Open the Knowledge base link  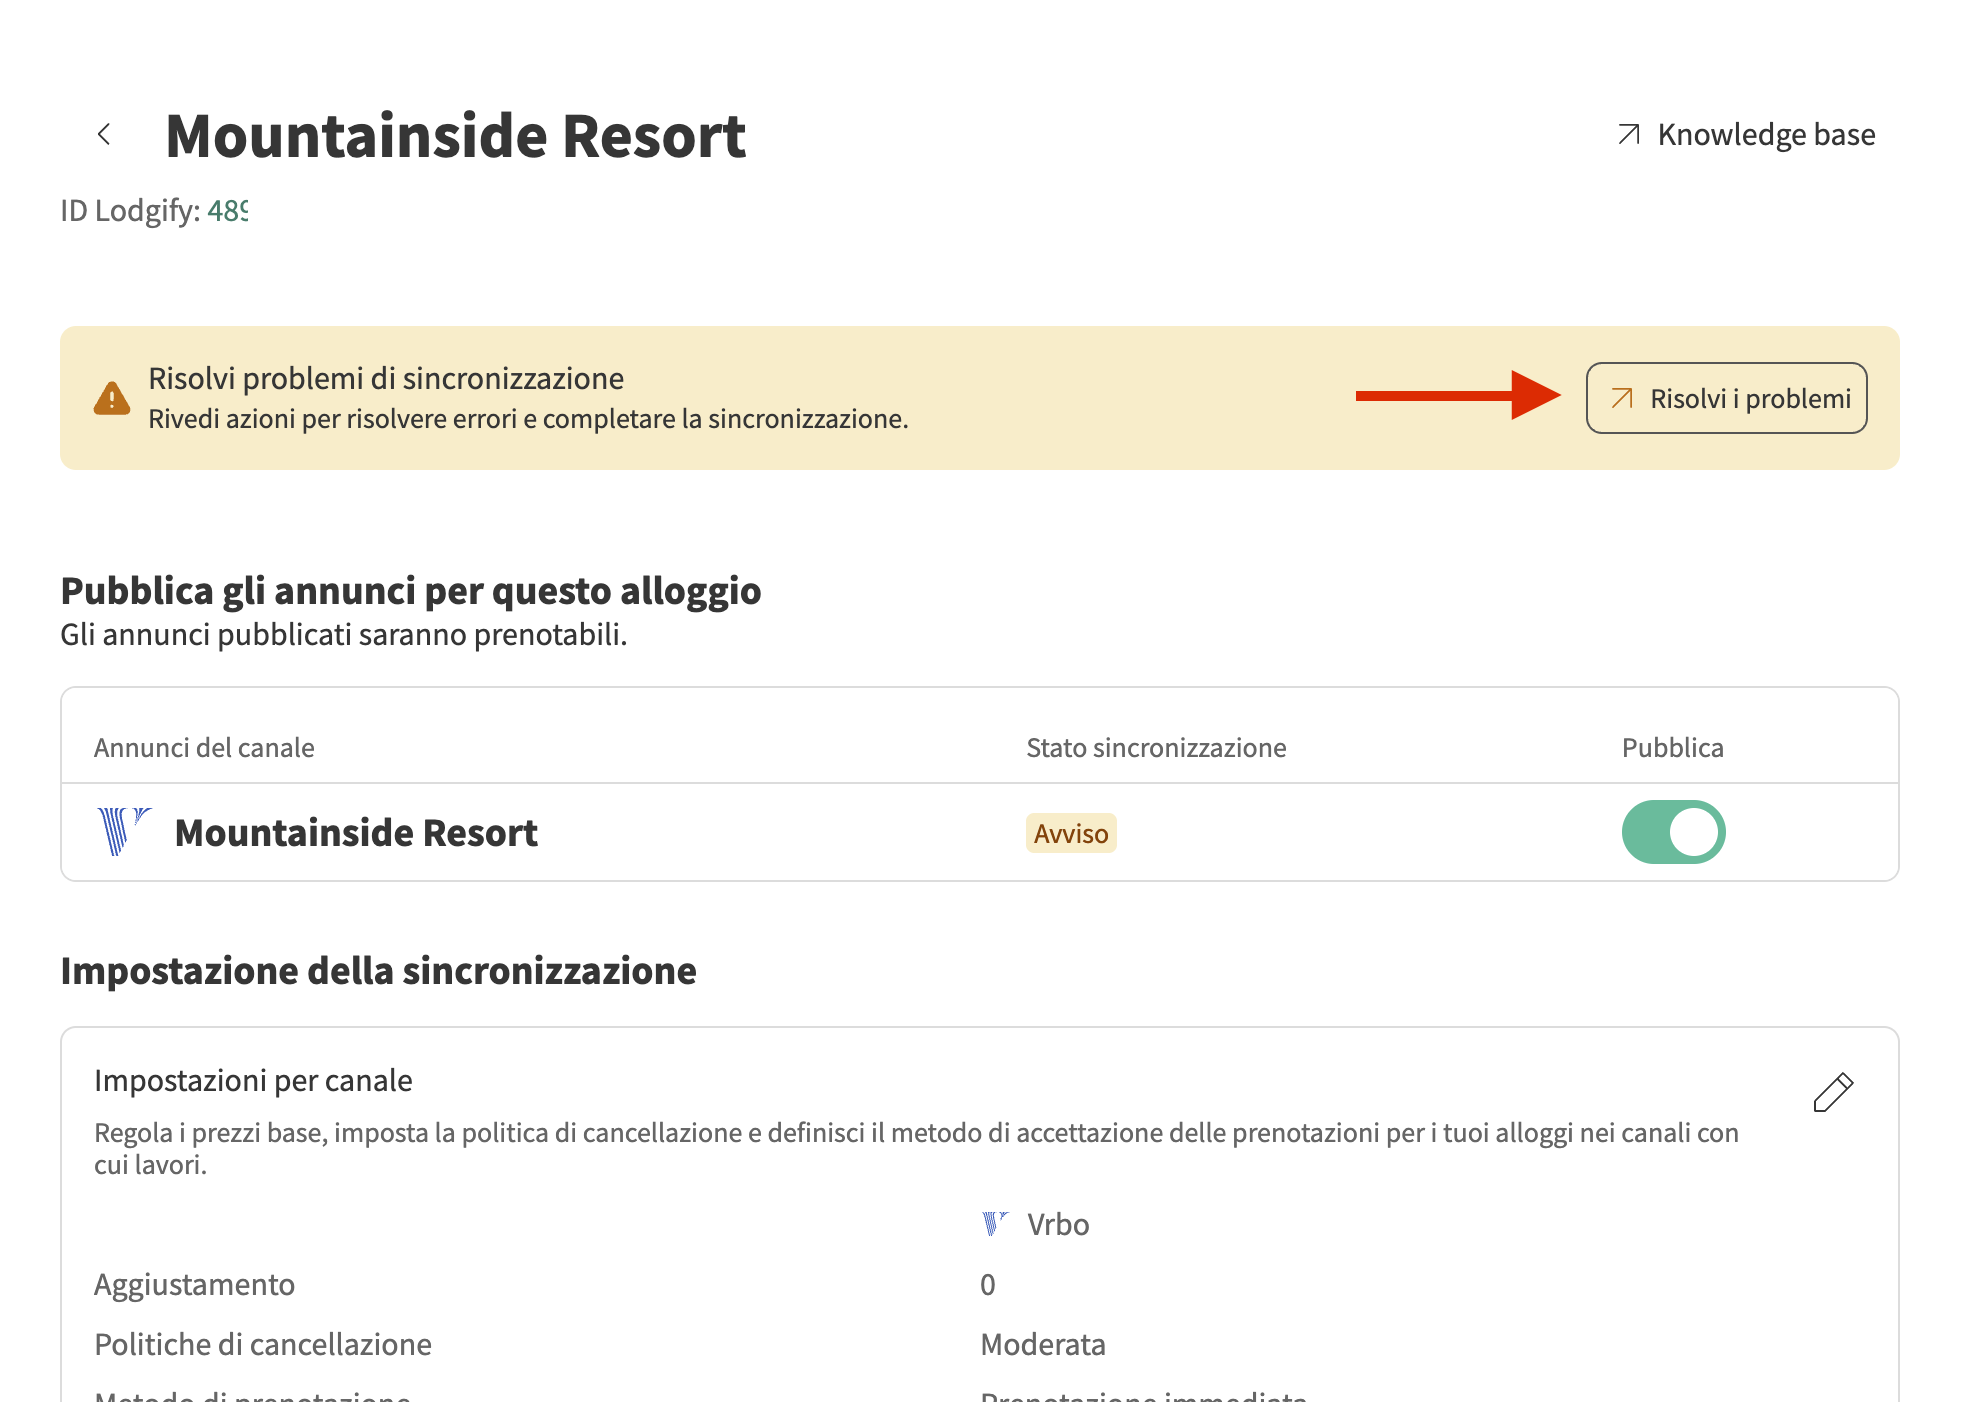coord(1765,134)
